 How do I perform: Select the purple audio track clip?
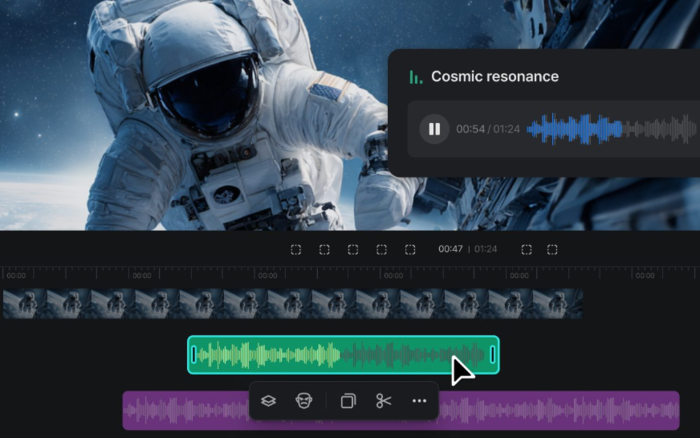(x=558, y=411)
